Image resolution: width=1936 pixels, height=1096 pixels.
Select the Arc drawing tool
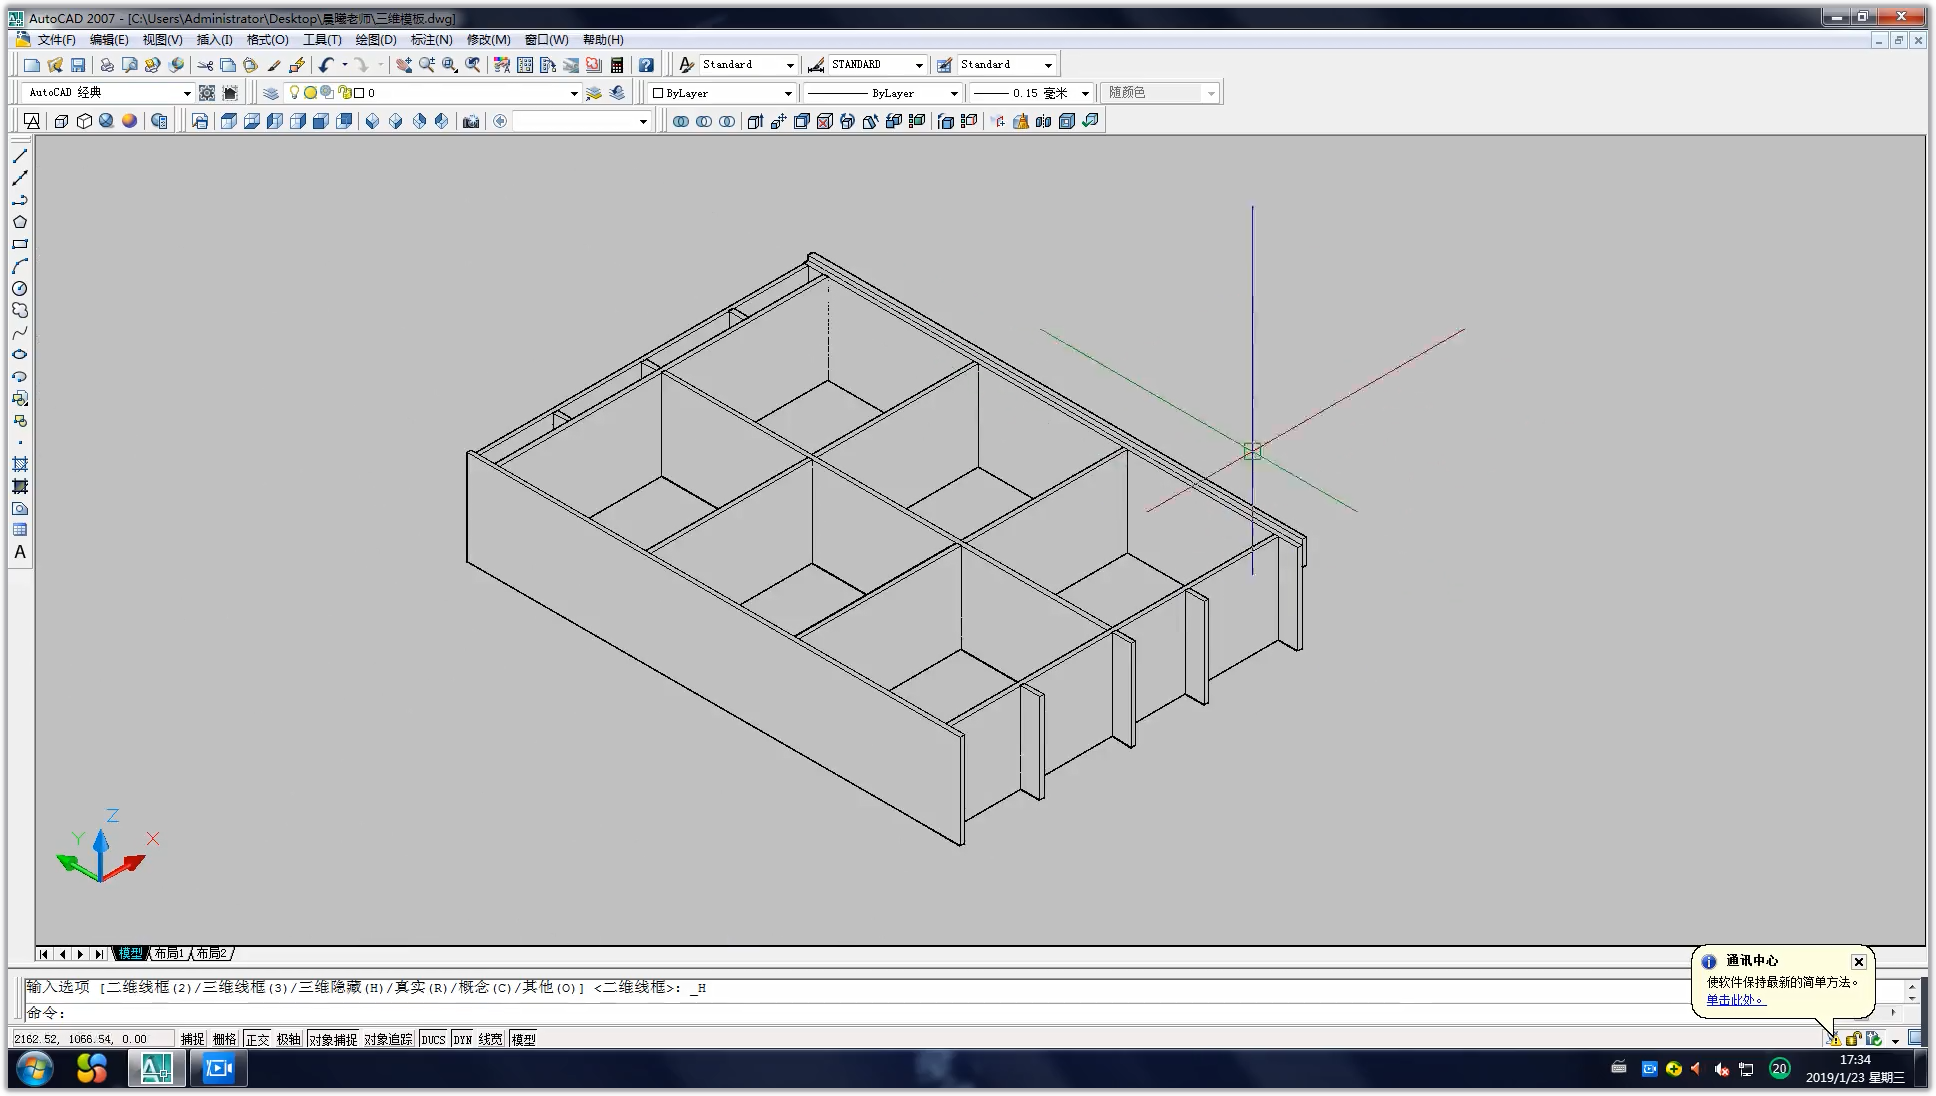pos(20,266)
